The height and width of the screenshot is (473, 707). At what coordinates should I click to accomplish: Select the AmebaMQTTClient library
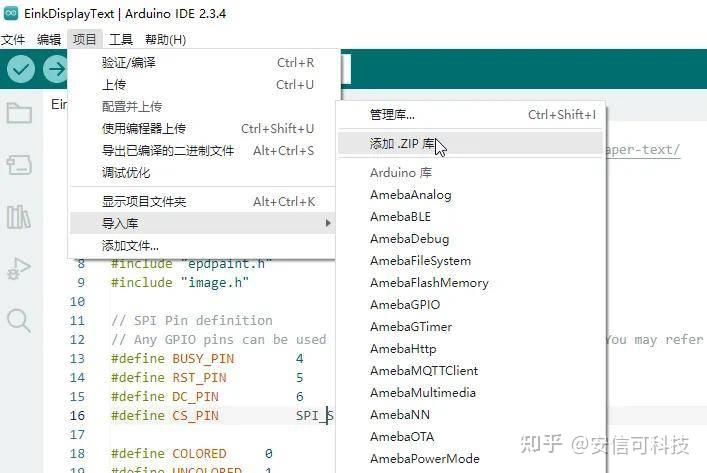[x=424, y=371]
